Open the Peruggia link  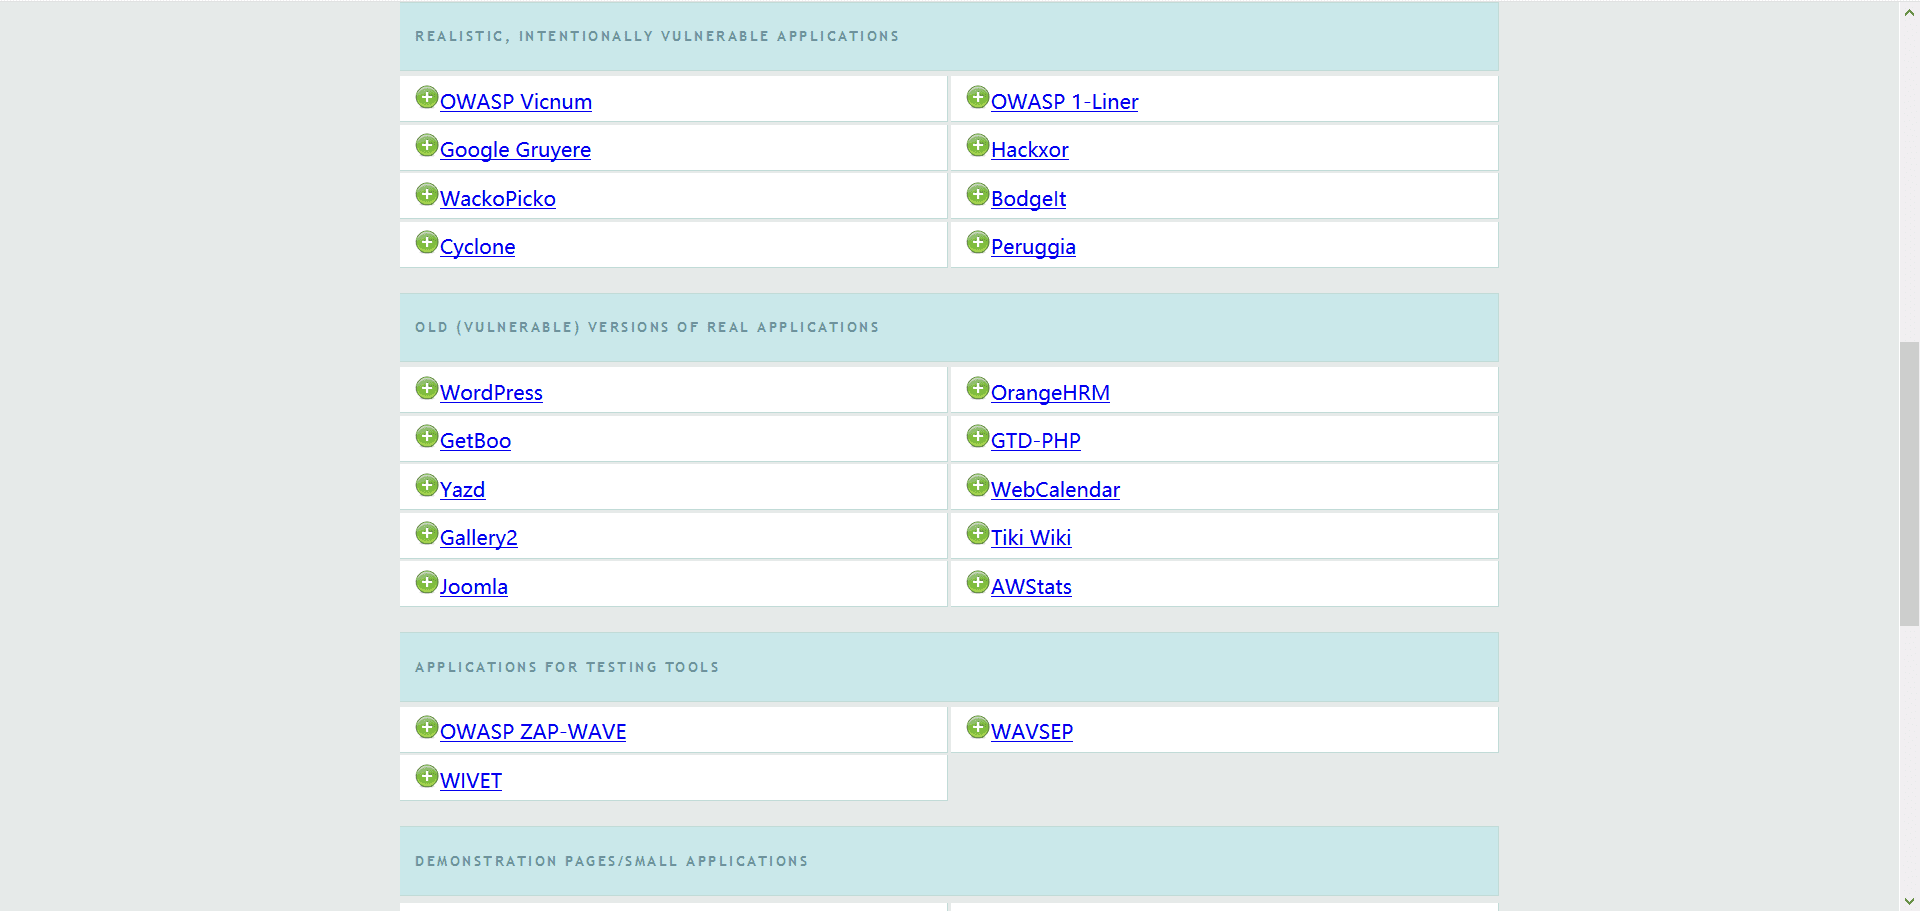tap(1033, 247)
